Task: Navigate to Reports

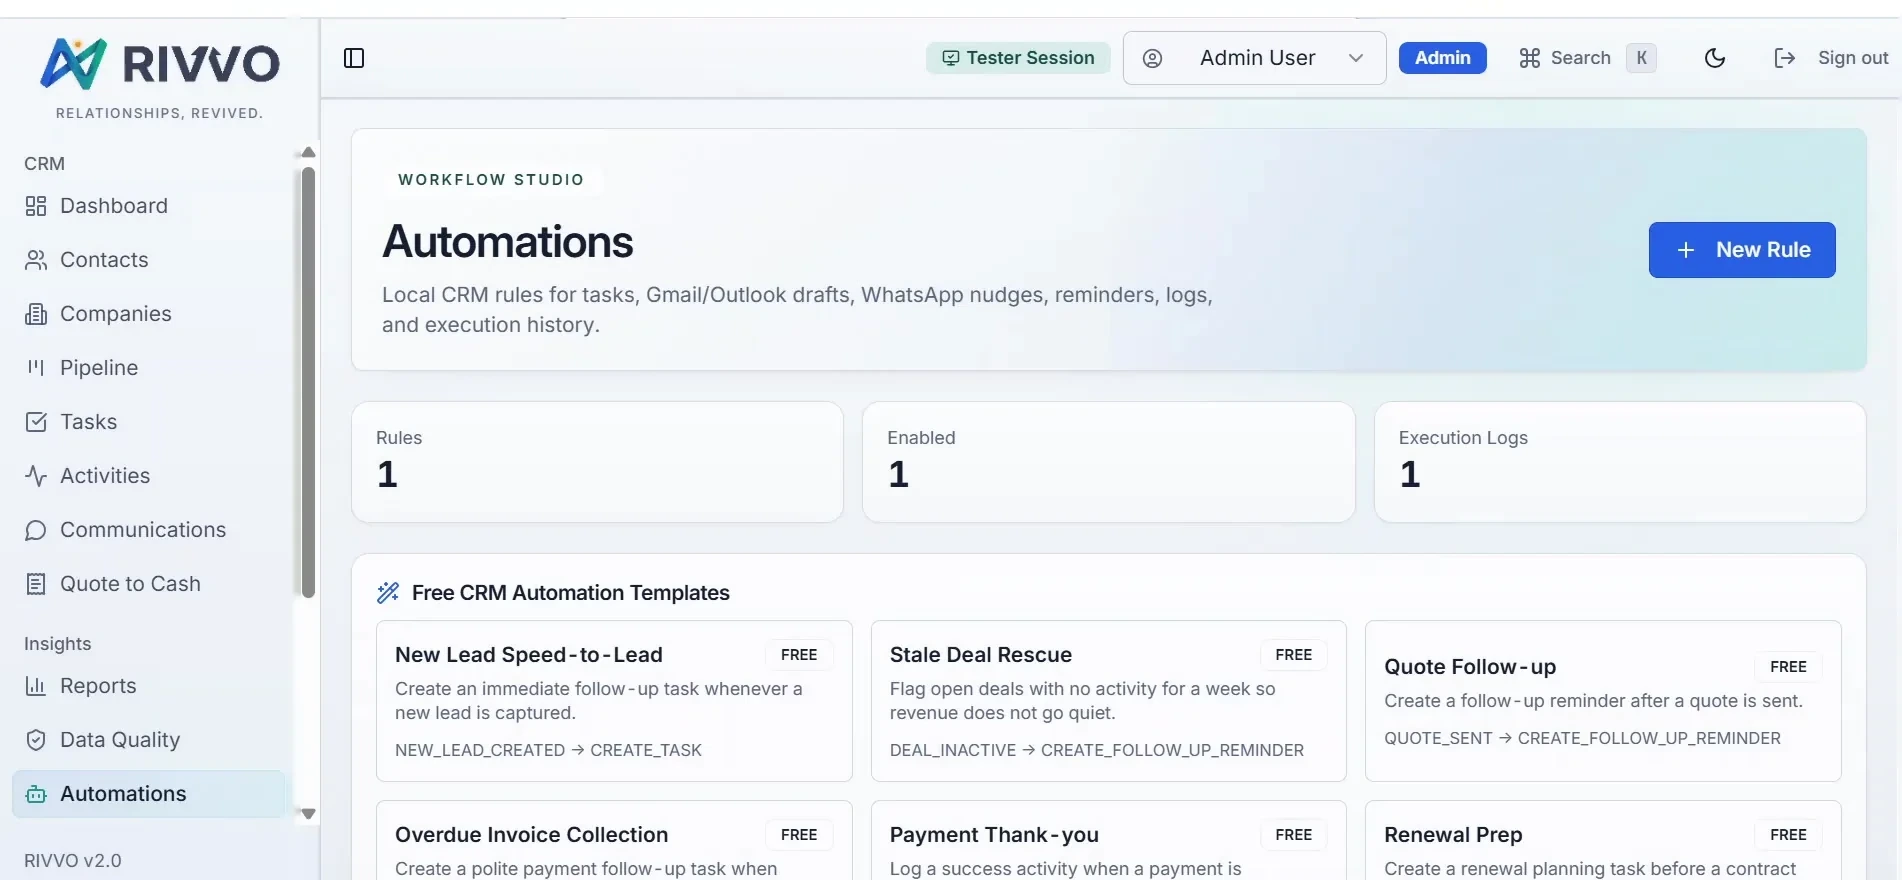Action: click(150, 686)
